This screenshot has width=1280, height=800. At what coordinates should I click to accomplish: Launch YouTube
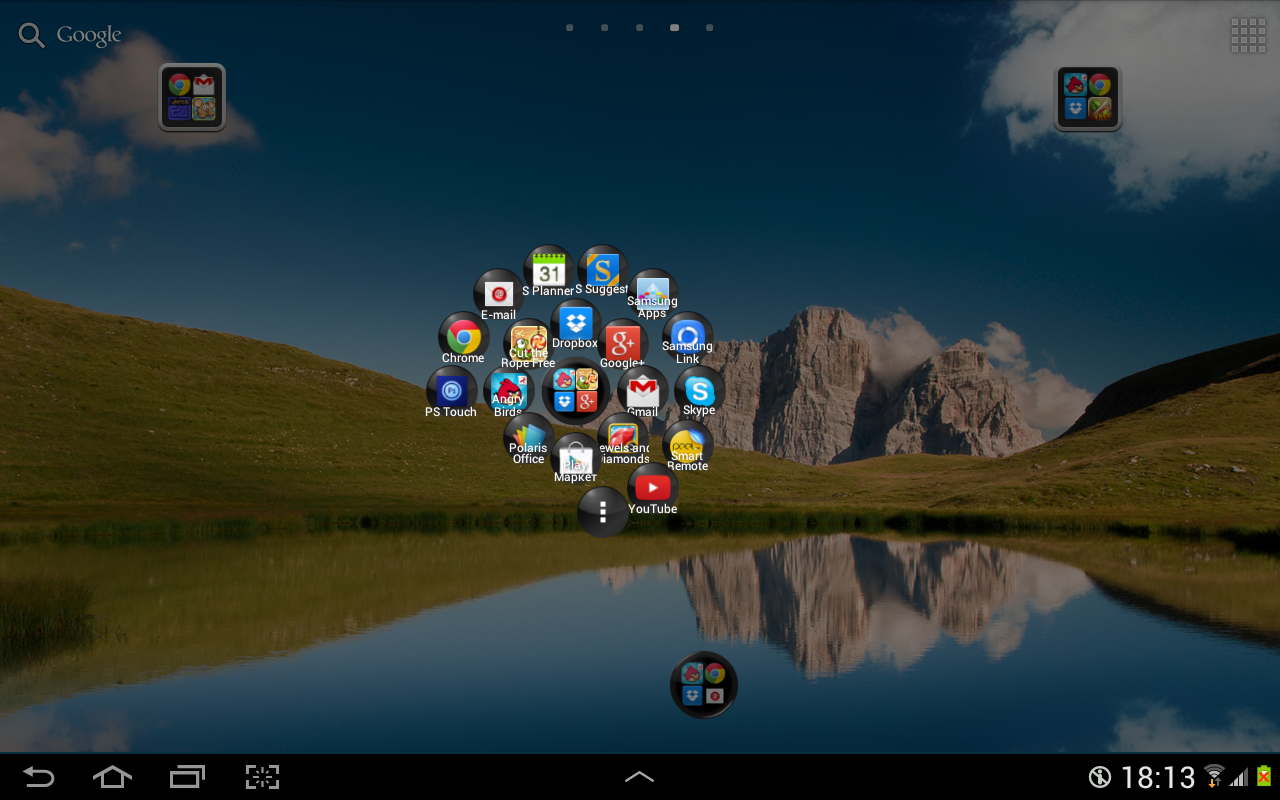tap(653, 490)
